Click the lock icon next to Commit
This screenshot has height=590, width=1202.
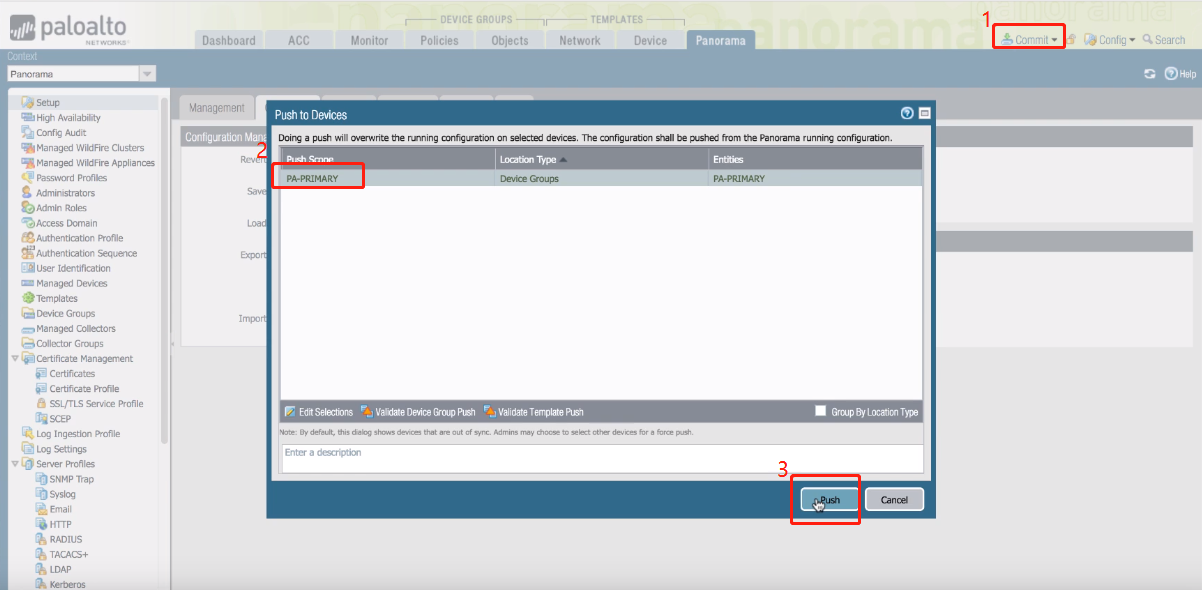click(1071, 40)
